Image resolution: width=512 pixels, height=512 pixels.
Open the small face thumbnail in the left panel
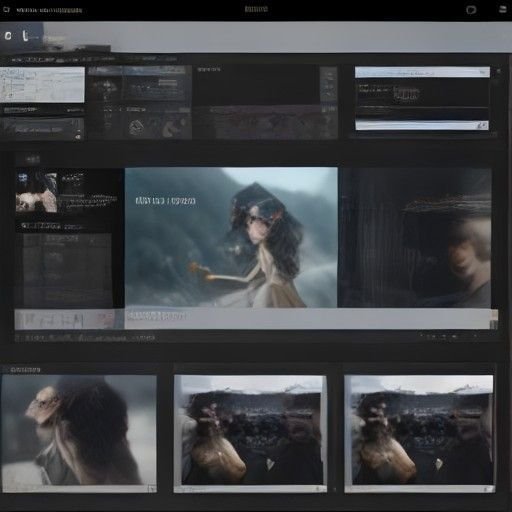pyautogui.click(x=36, y=192)
